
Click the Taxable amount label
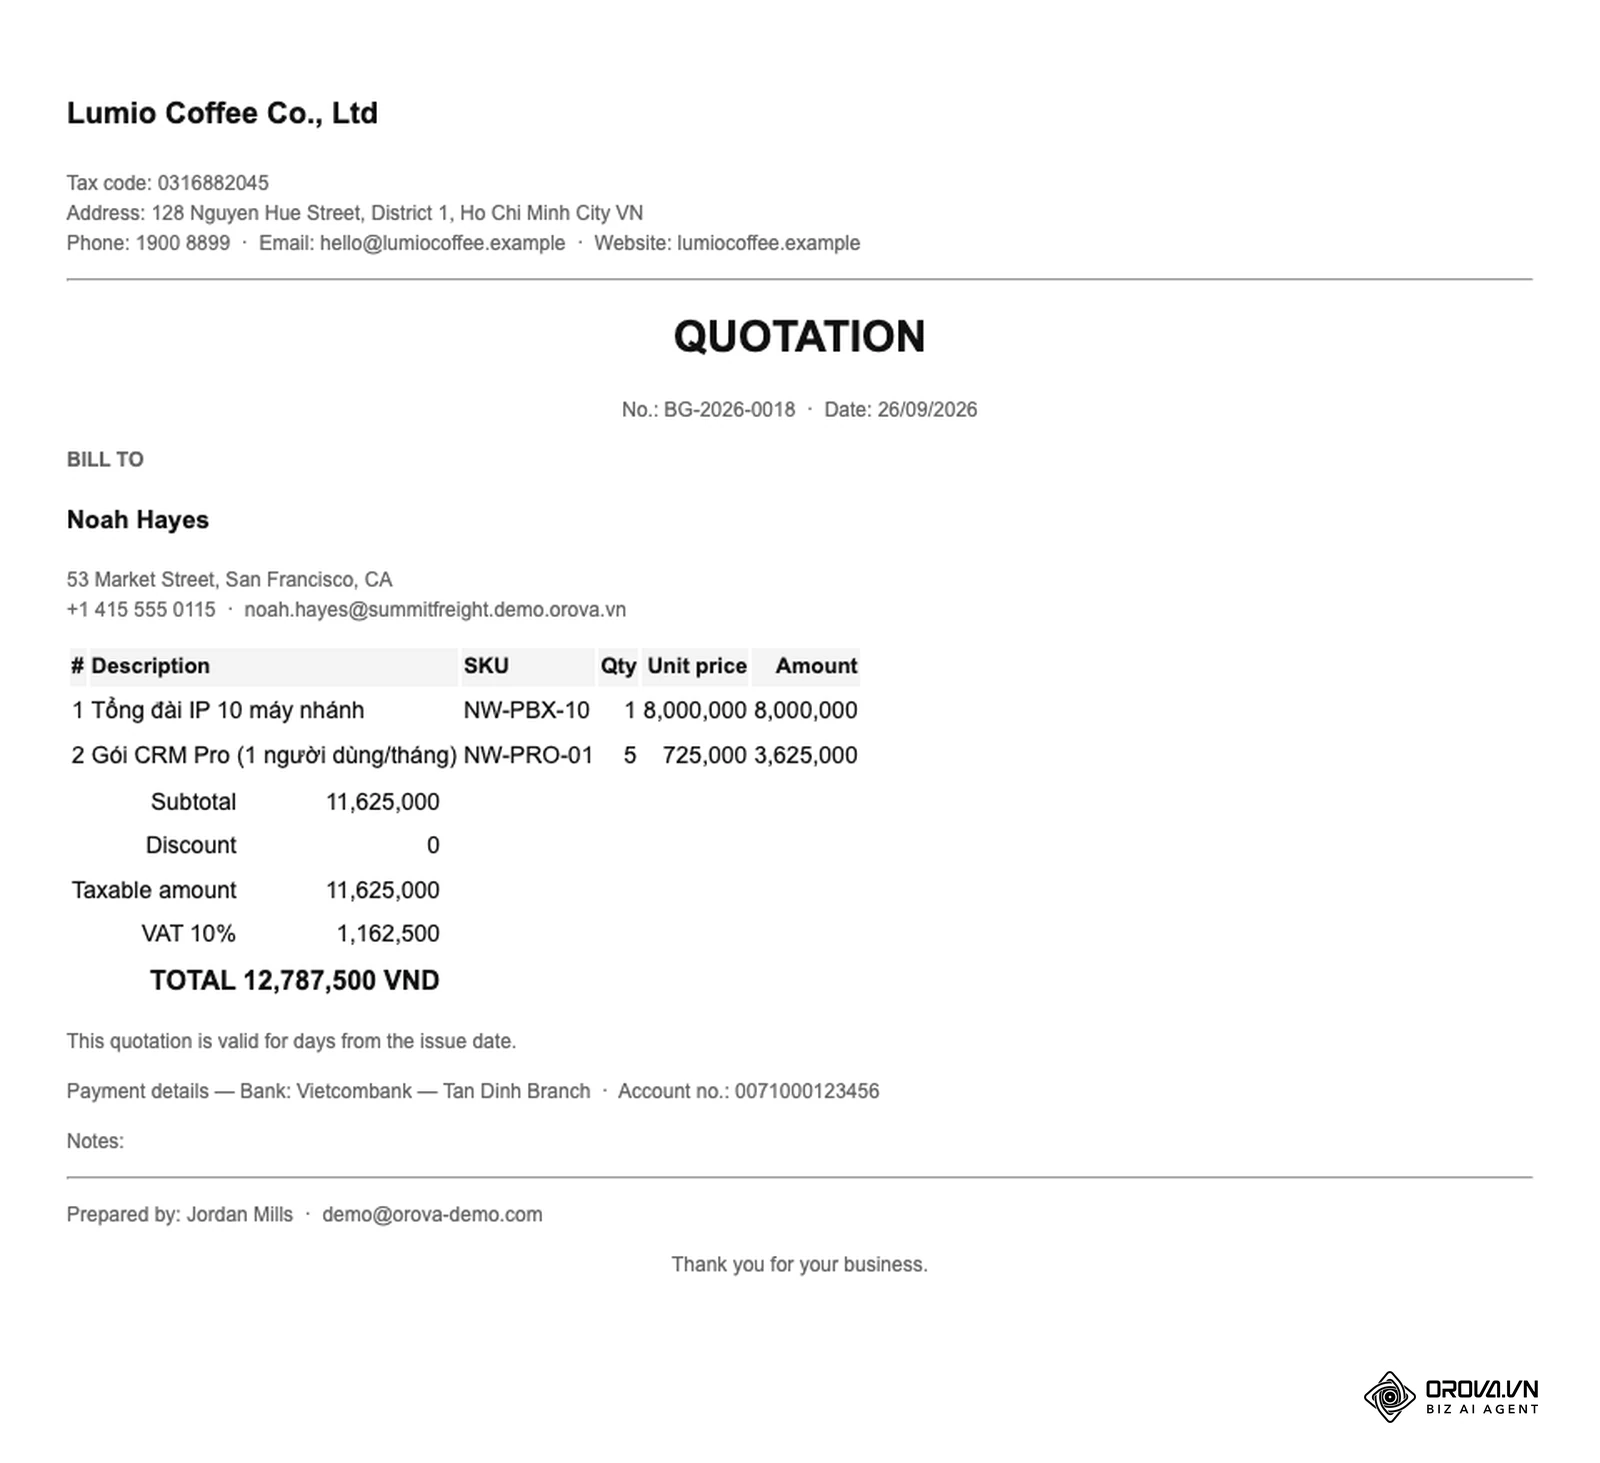(x=154, y=890)
